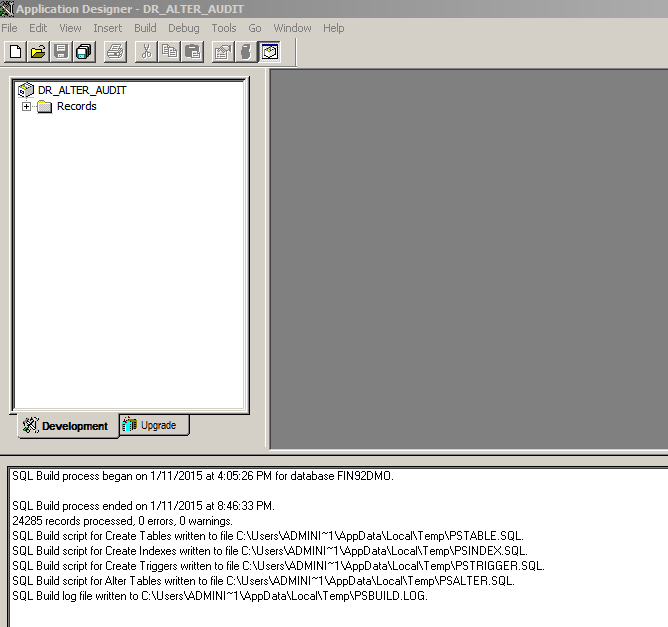The height and width of the screenshot is (627, 668).
Task: Click the DR_ALTER_AUDIT project icon in tree
Action: coord(26,90)
